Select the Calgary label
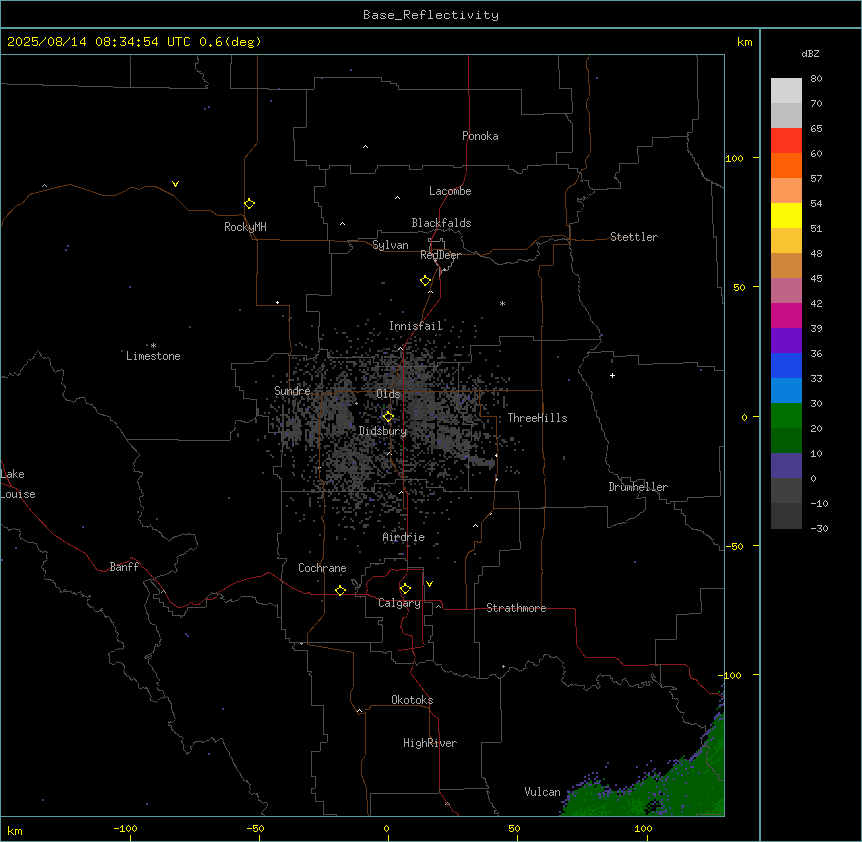The height and width of the screenshot is (842, 862). tap(399, 603)
